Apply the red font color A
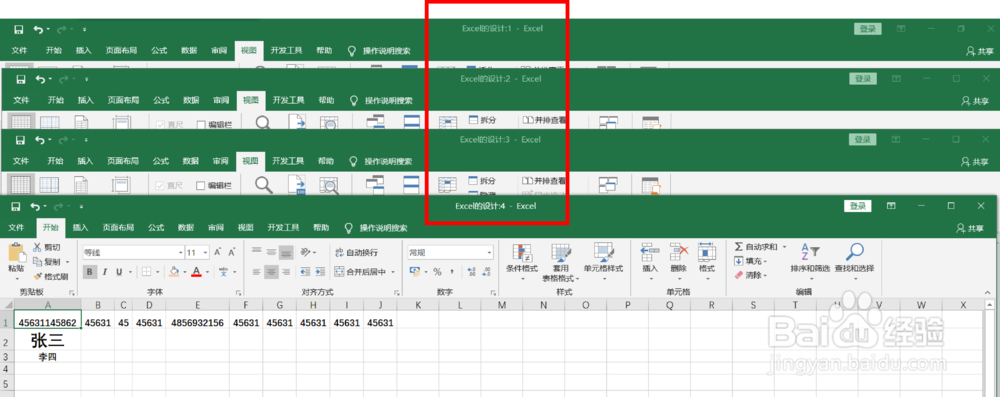The height and width of the screenshot is (397, 1000). (196, 272)
